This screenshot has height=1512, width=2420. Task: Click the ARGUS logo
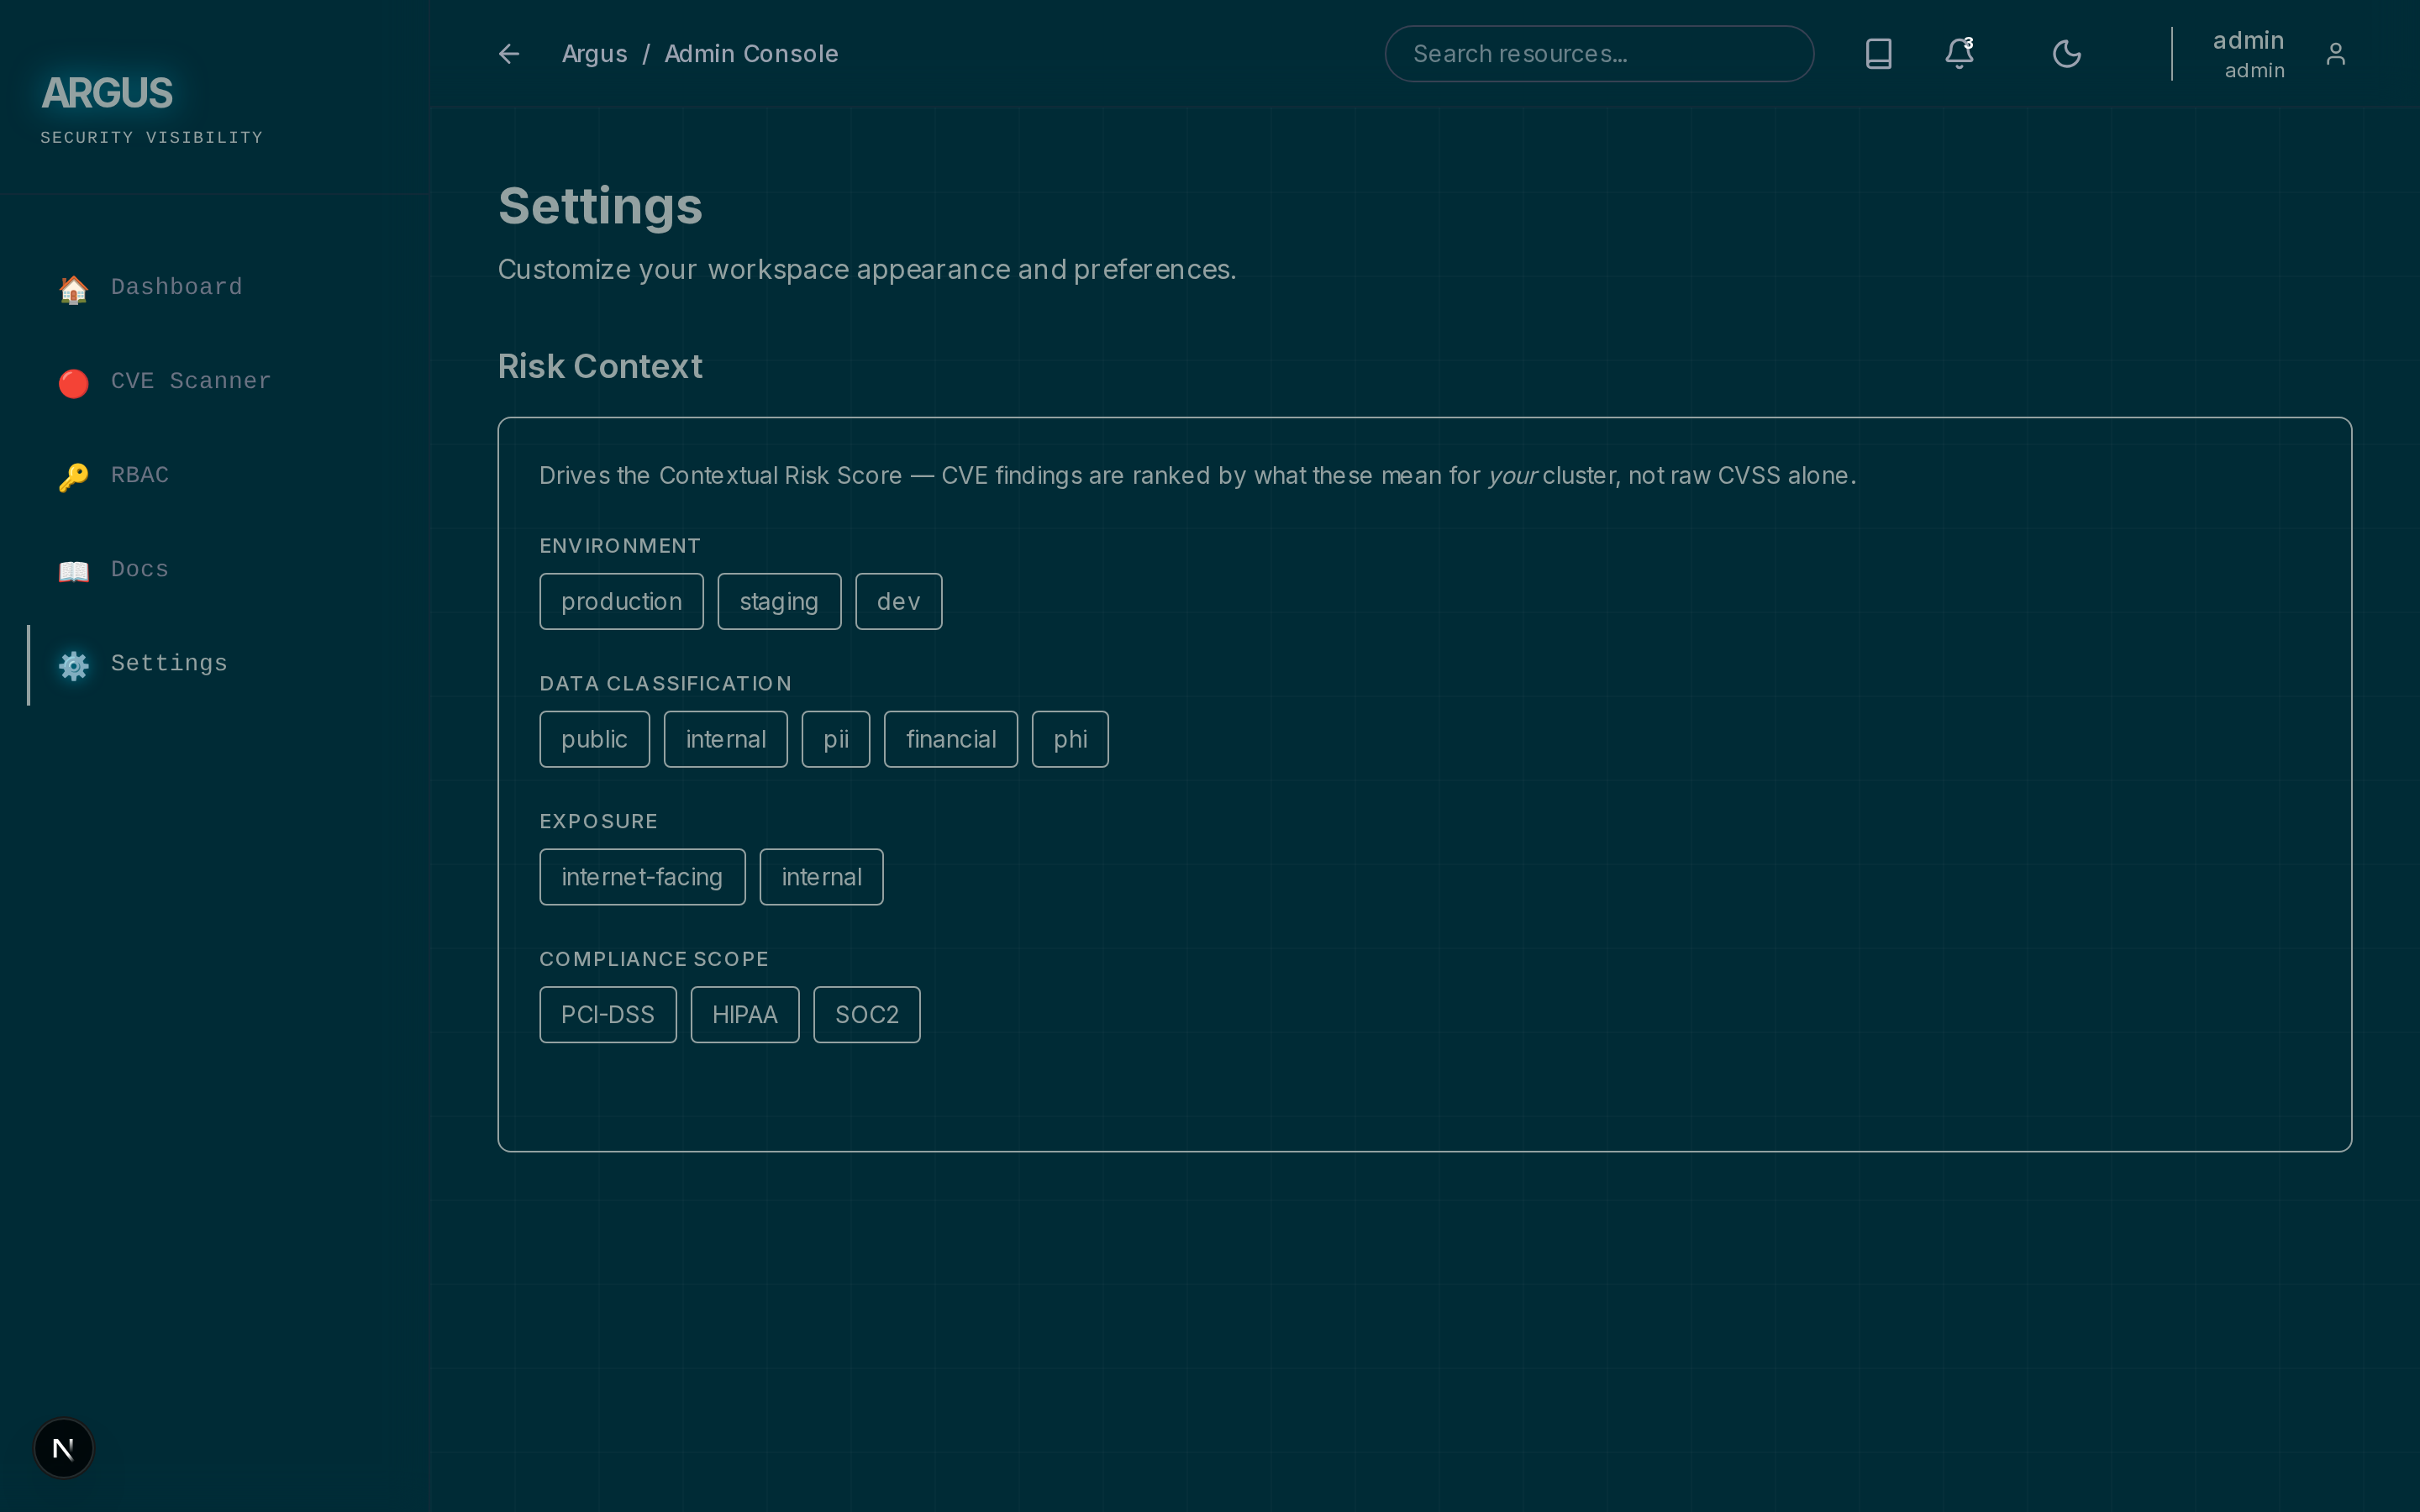(x=107, y=93)
